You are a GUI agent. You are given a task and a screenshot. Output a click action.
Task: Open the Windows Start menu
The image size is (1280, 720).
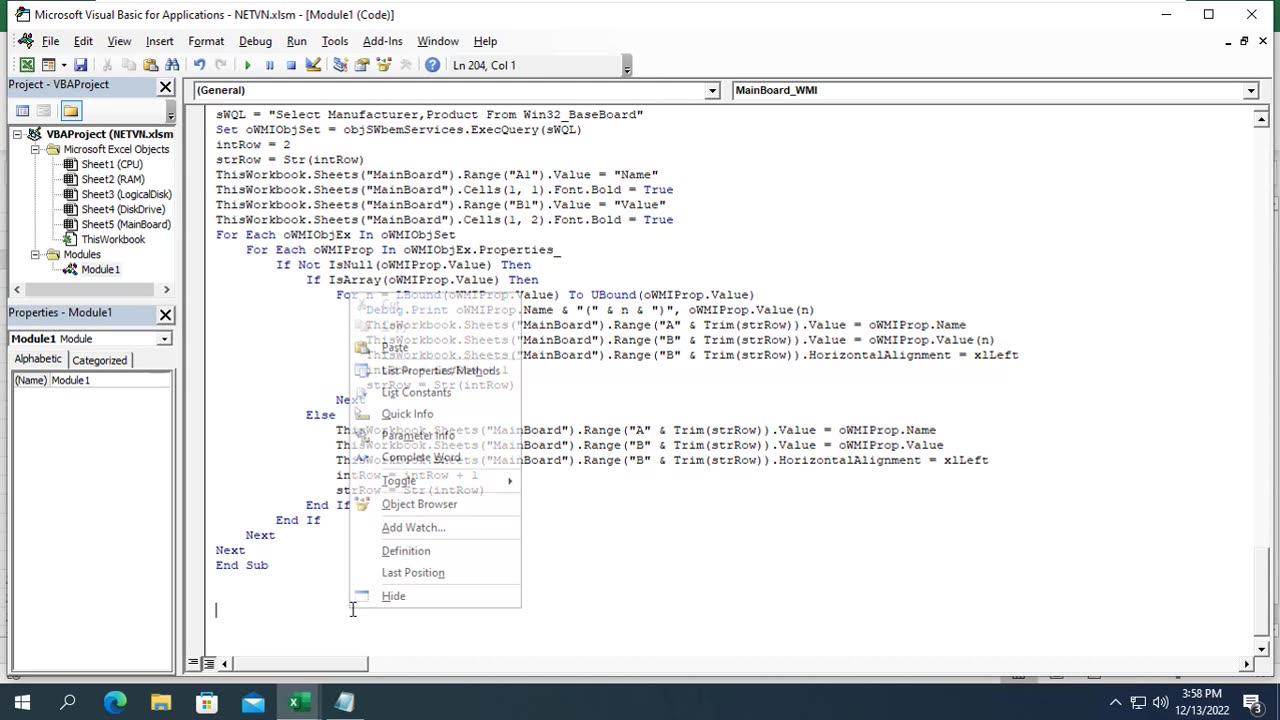pyautogui.click(x=22, y=703)
